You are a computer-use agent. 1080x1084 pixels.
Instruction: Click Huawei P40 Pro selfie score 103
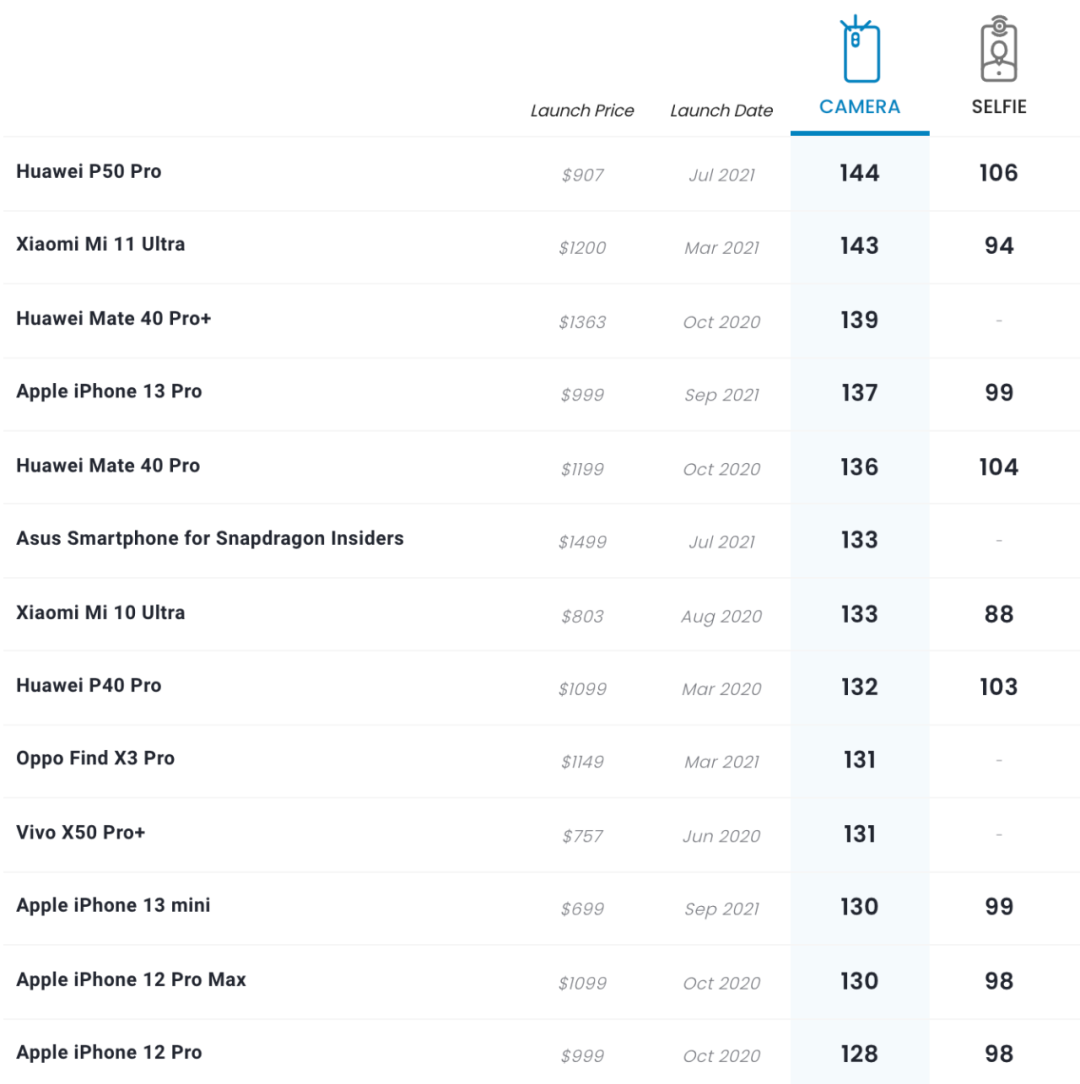pyautogui.click(x=998, y=687)
